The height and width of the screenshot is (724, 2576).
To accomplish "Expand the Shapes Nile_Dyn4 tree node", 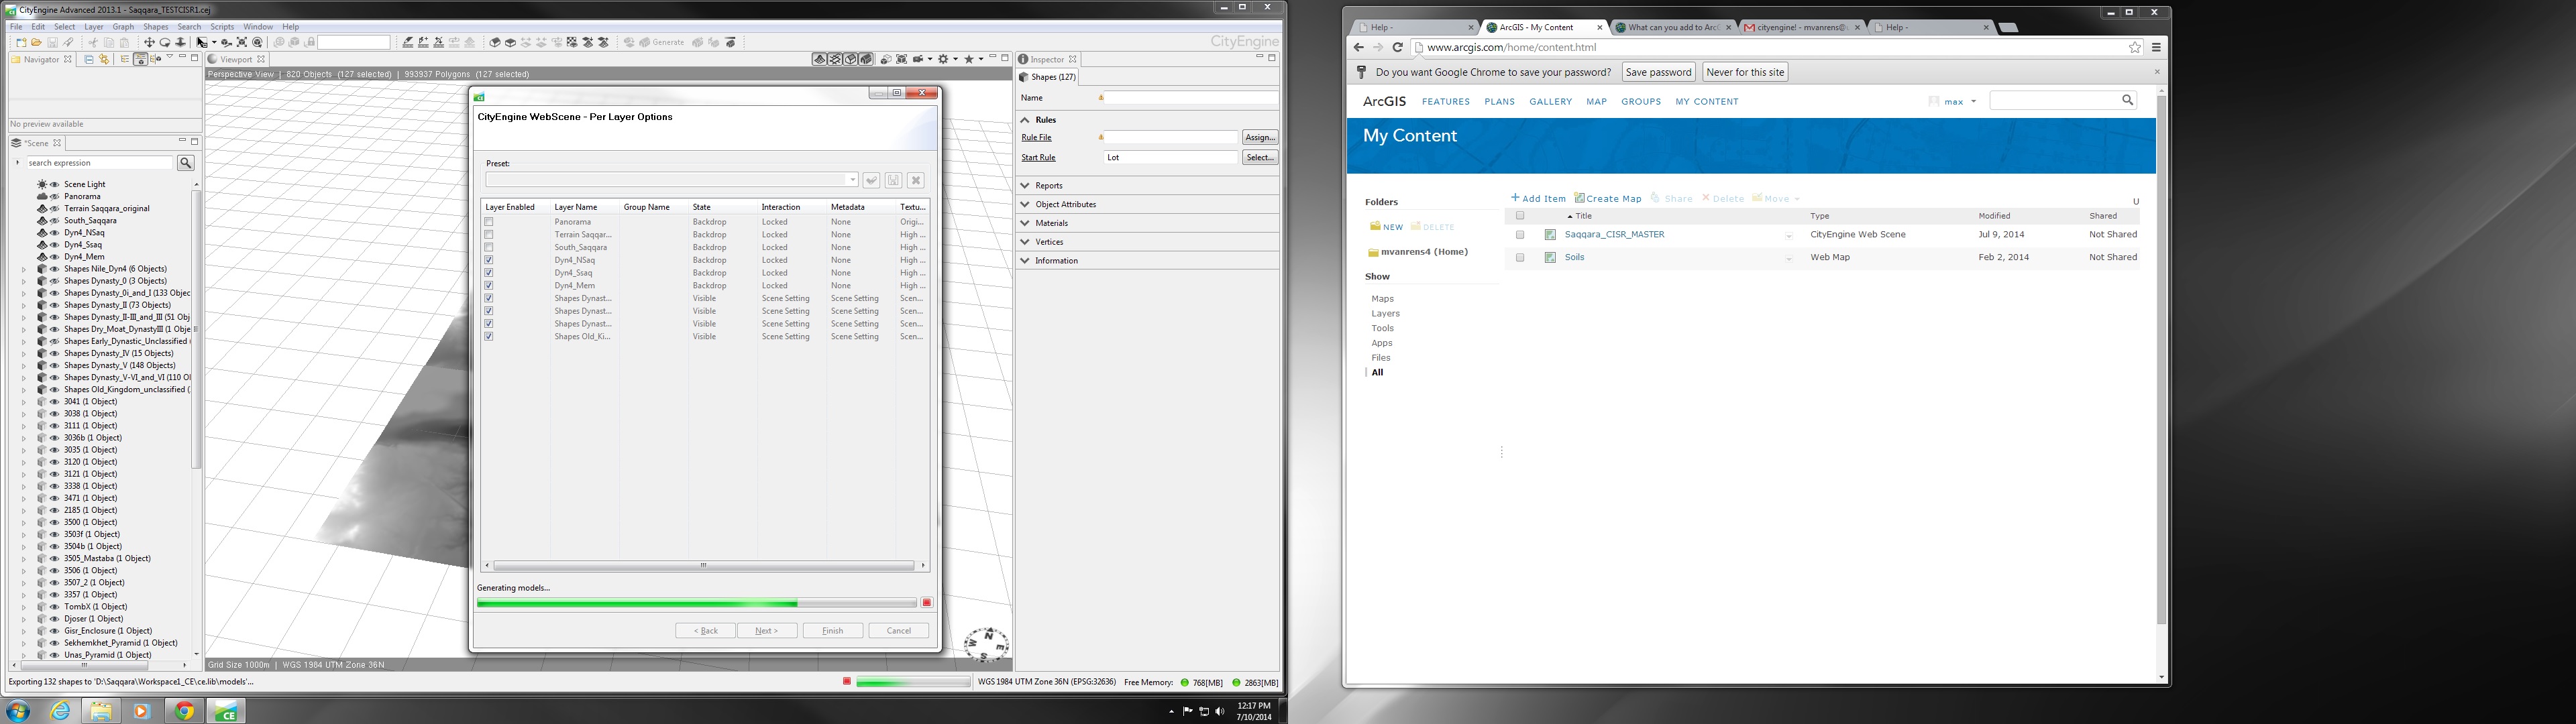I will click(x=24, y=269).
